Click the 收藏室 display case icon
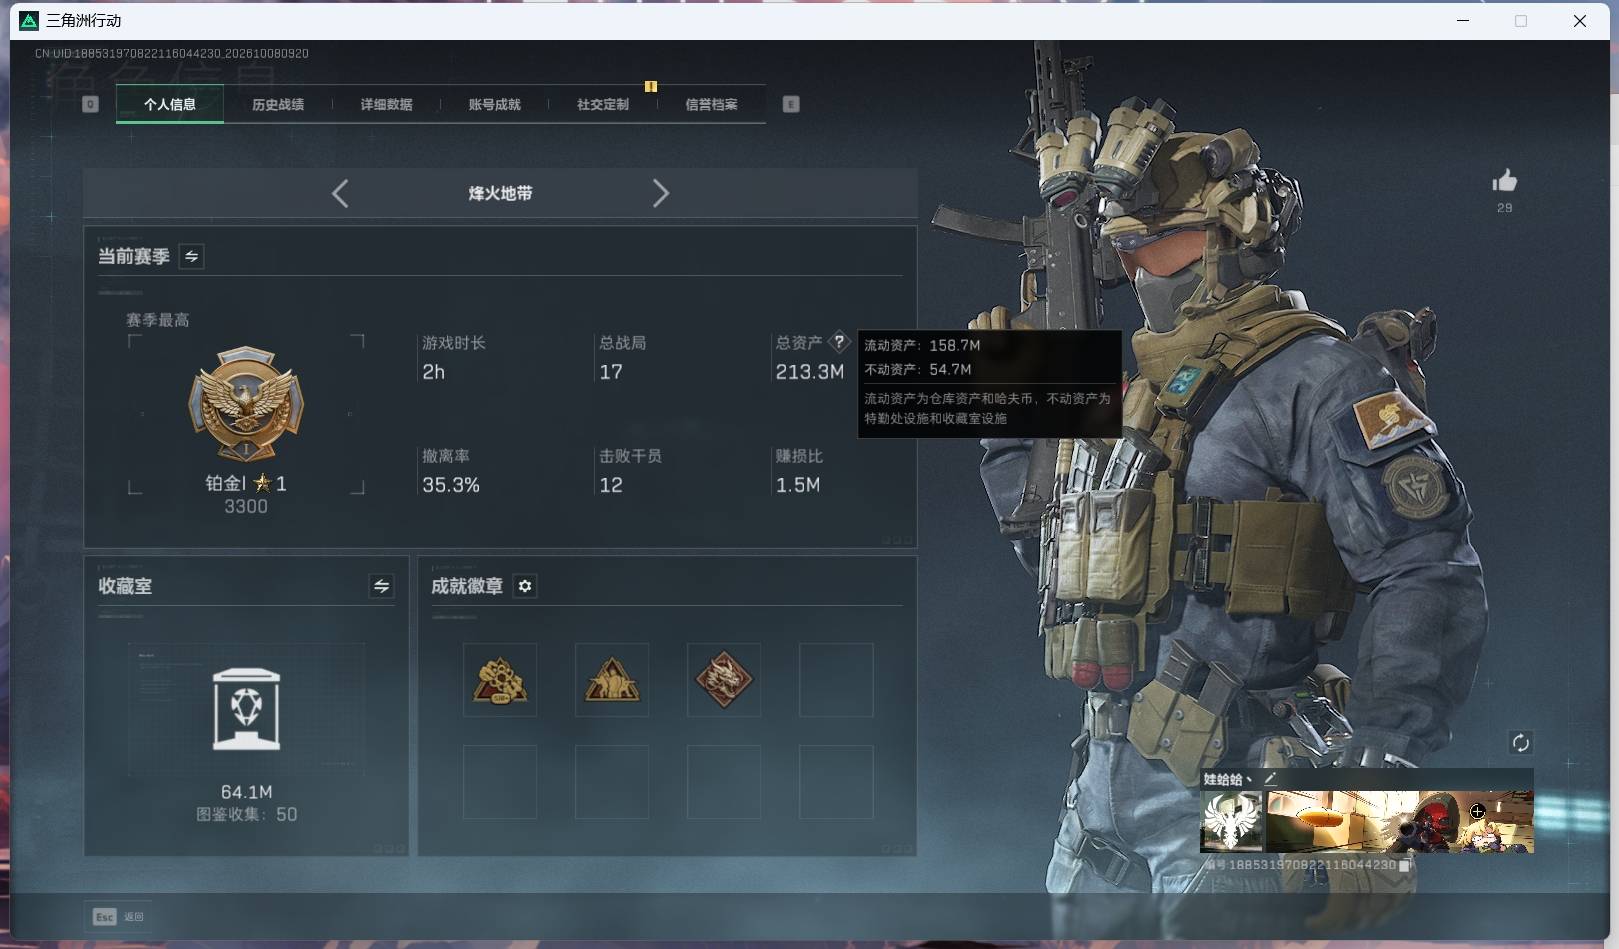This screenshot has height=949, width=1619. point(247,709)
